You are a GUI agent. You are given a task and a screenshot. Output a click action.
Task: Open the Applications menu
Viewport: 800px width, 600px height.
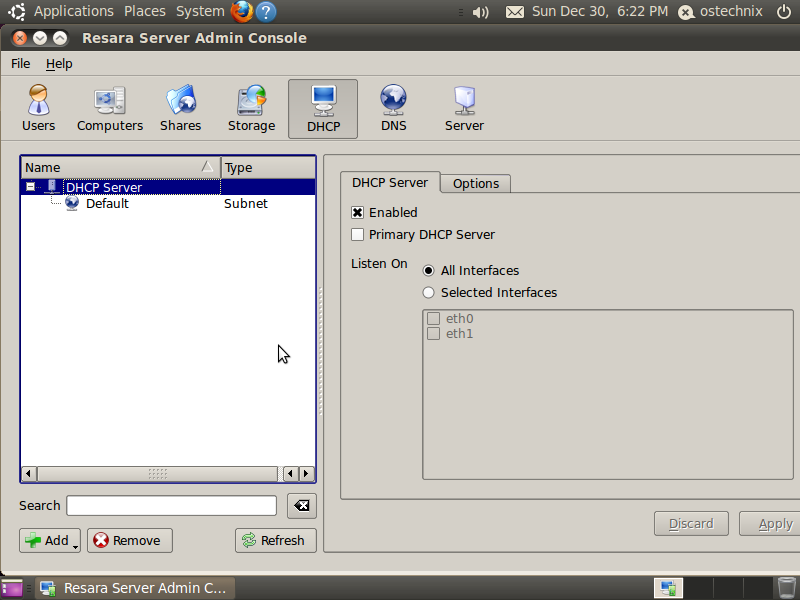(x=73, y=11)
